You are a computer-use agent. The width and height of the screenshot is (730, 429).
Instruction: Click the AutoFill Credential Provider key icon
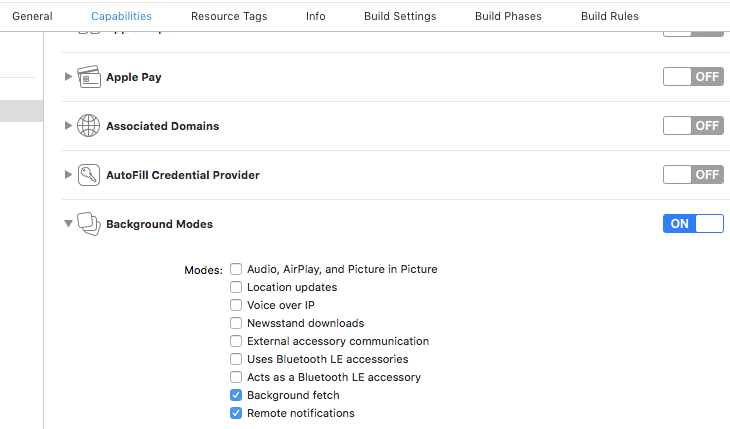(x=88, y=175)
